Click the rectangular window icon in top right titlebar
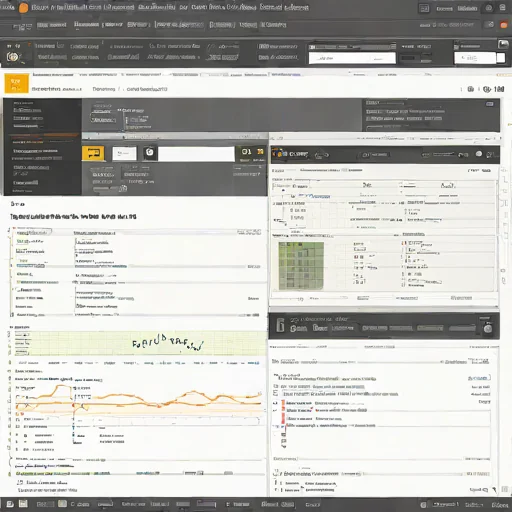The width and height of the screenshot is (512, 512). (424, 8)
